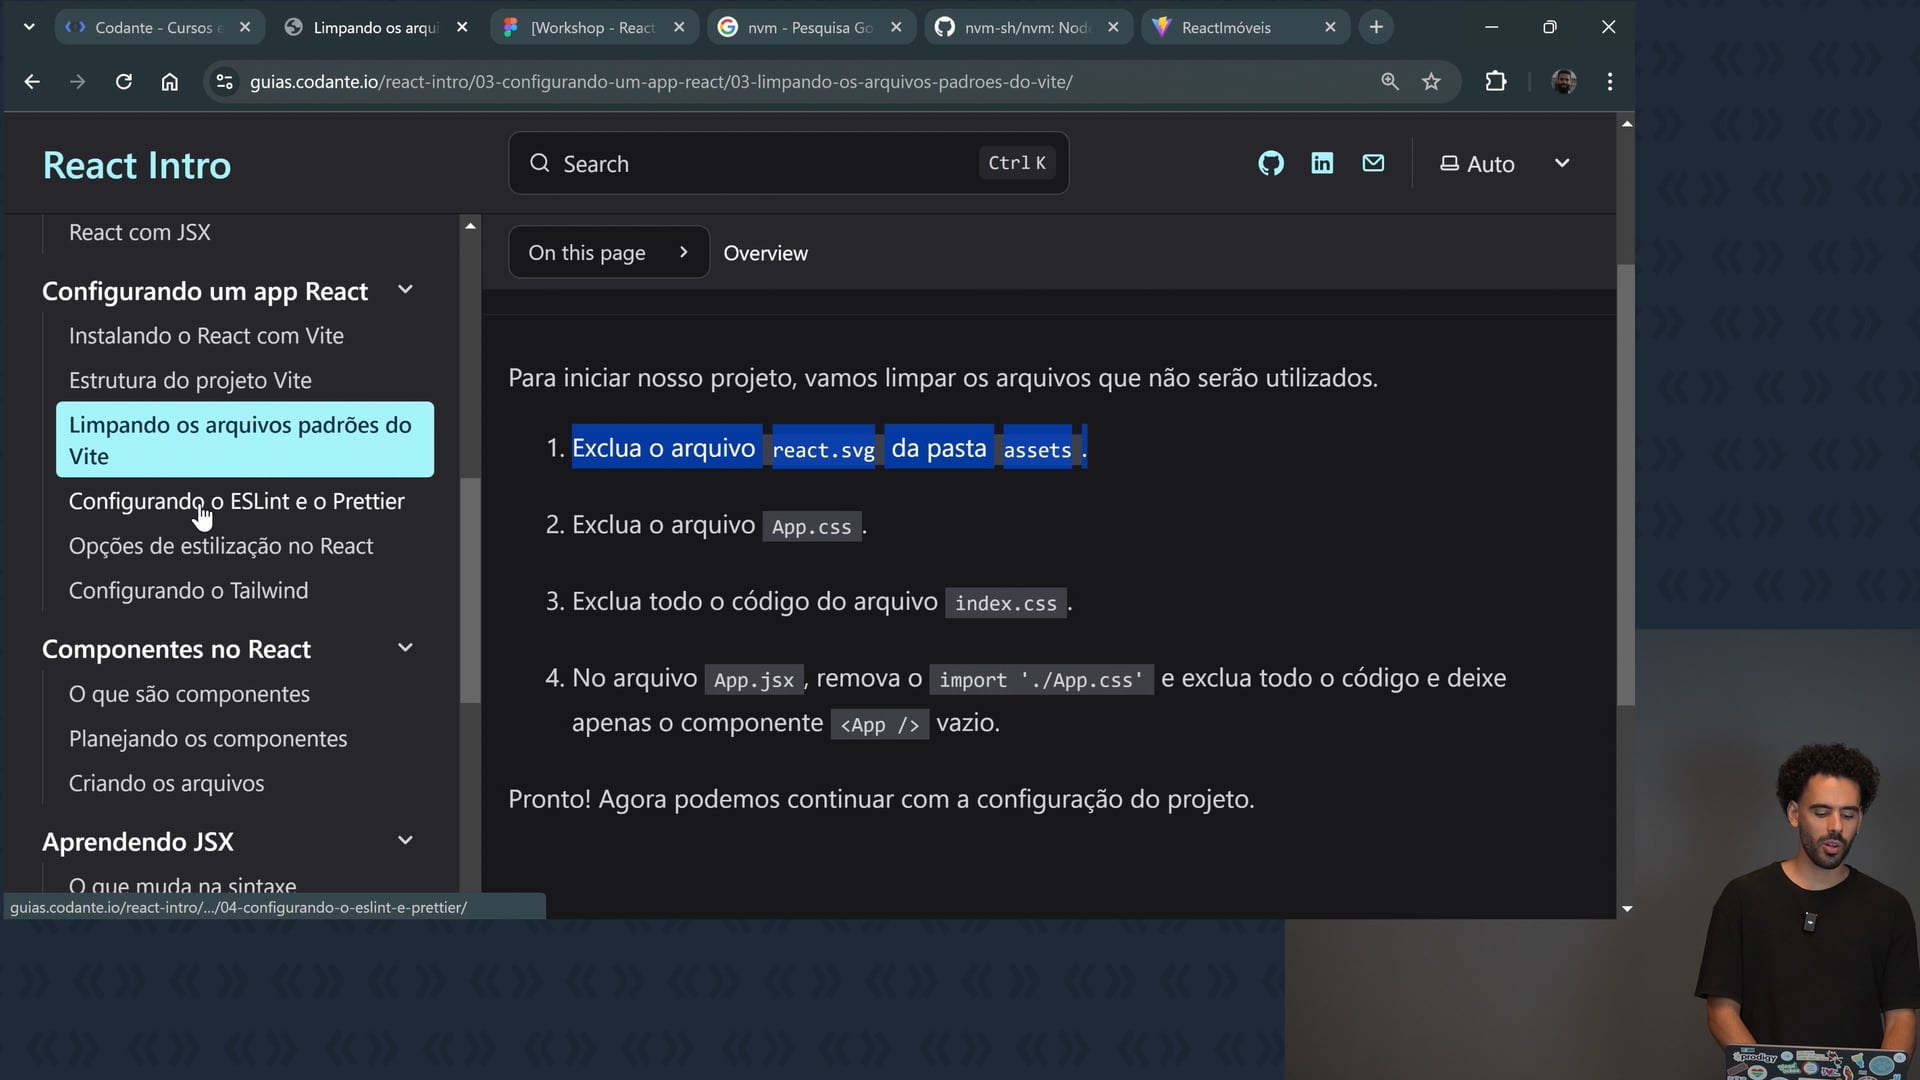Open the Chrome three-dot menu

[x=1609, y=82]
